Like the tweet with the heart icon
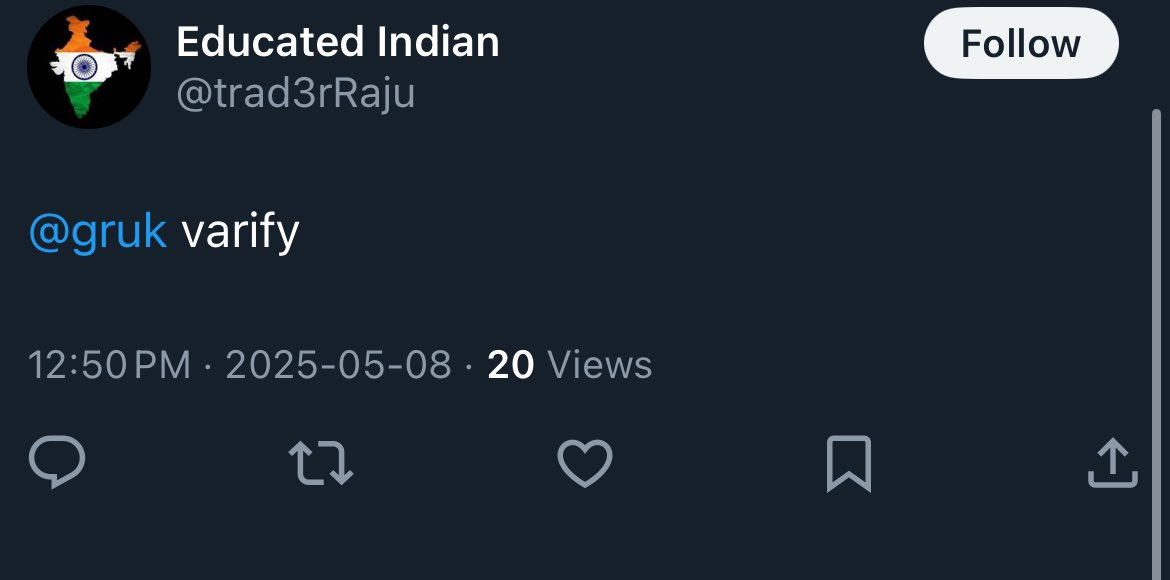 pyautogui.click(x=584, y=464)
